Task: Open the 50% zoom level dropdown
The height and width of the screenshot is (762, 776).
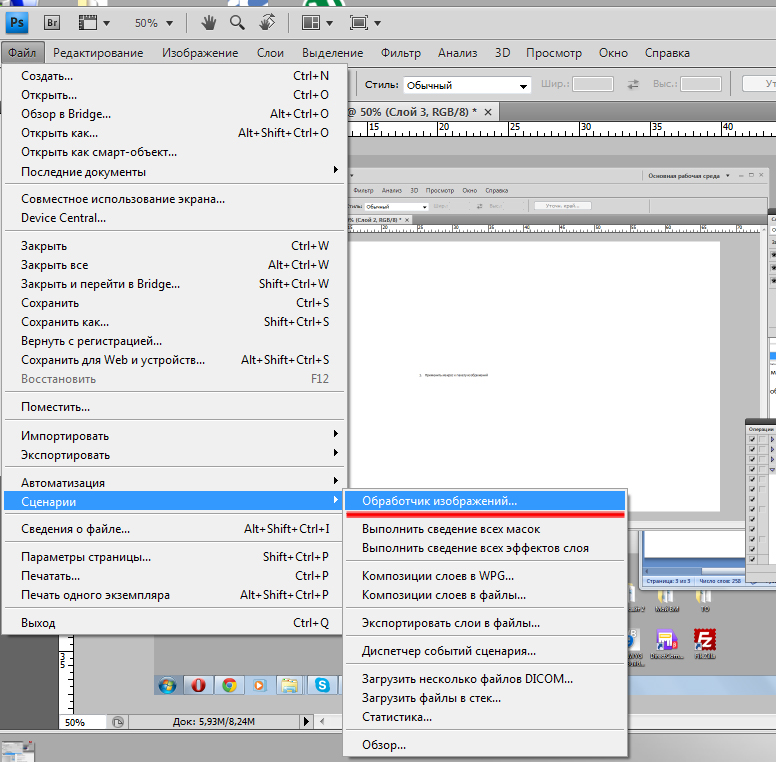Action: [x=154, y=22]
